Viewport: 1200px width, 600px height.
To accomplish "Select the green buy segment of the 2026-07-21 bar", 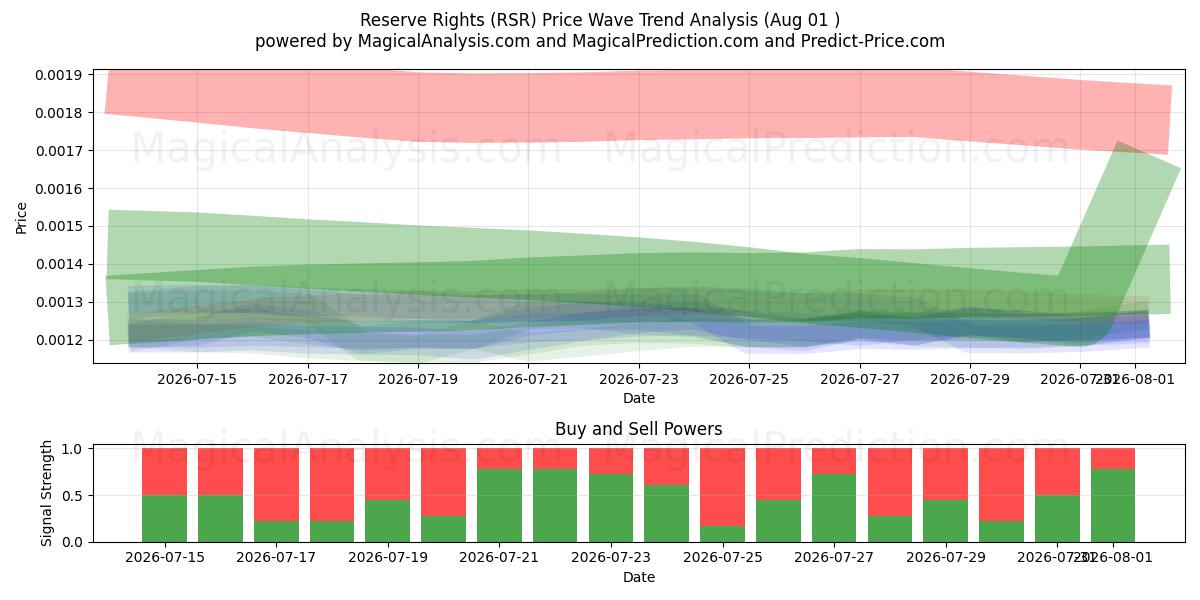I will pyautogui.click(x=499, y=506).
